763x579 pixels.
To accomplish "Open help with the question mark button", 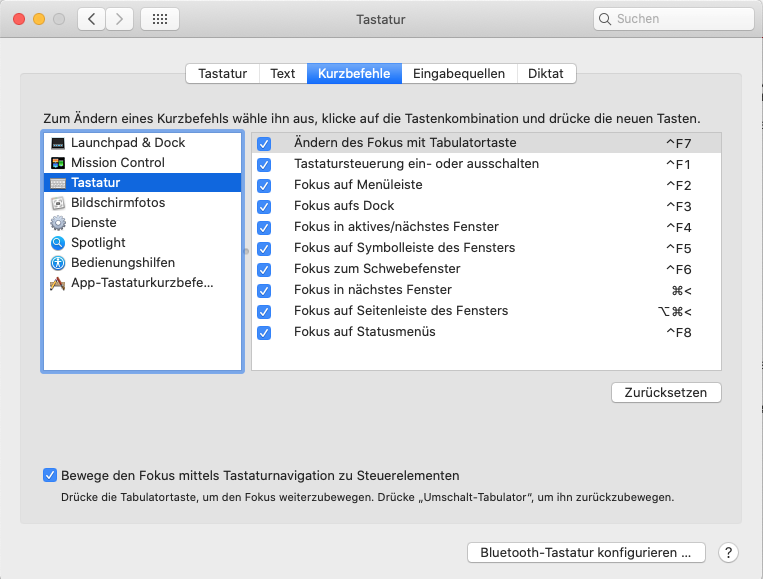I will coord(728,553).
